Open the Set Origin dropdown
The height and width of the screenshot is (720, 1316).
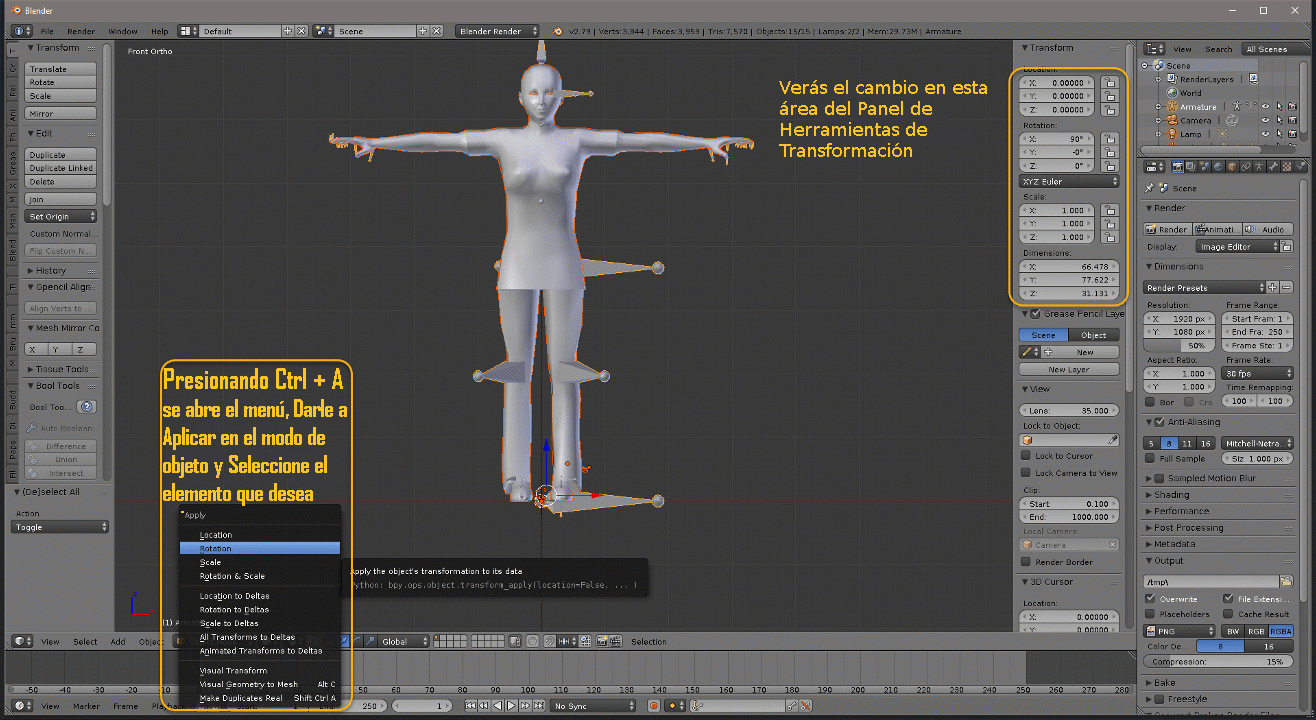coord(62,217)
